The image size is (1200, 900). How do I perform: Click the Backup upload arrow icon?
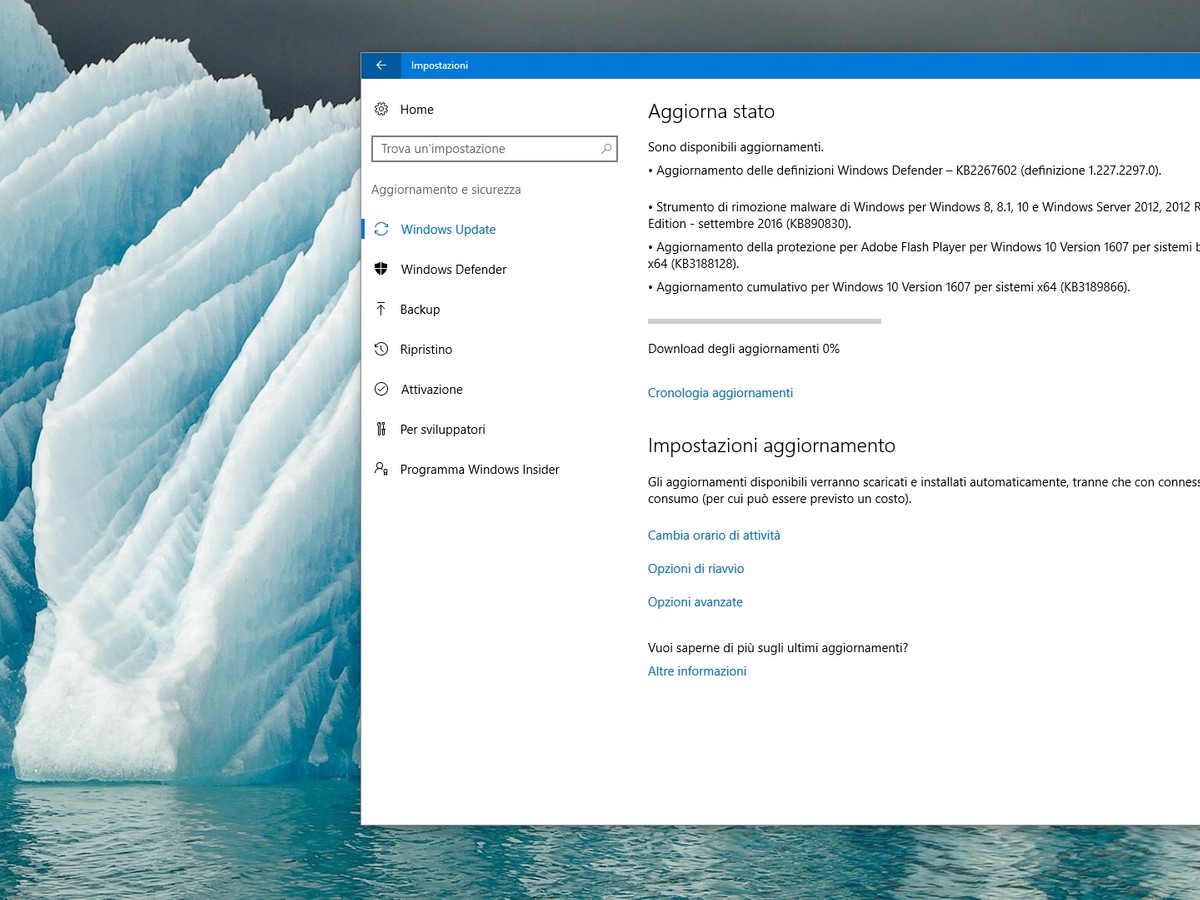381,309
